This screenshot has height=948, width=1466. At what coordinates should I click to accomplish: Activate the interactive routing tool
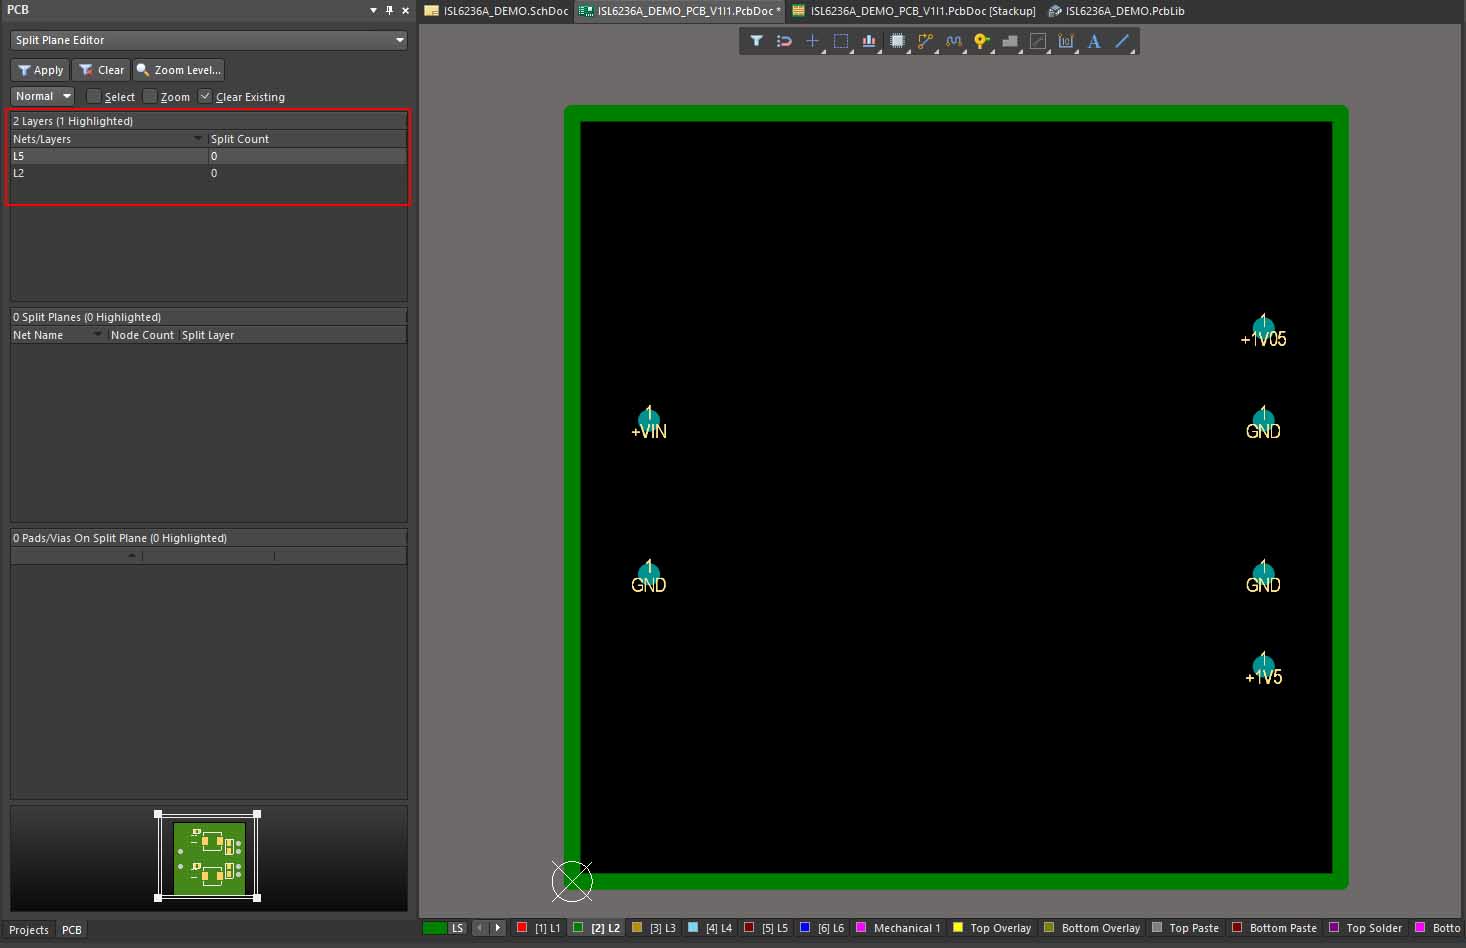[x=925, y=41]
